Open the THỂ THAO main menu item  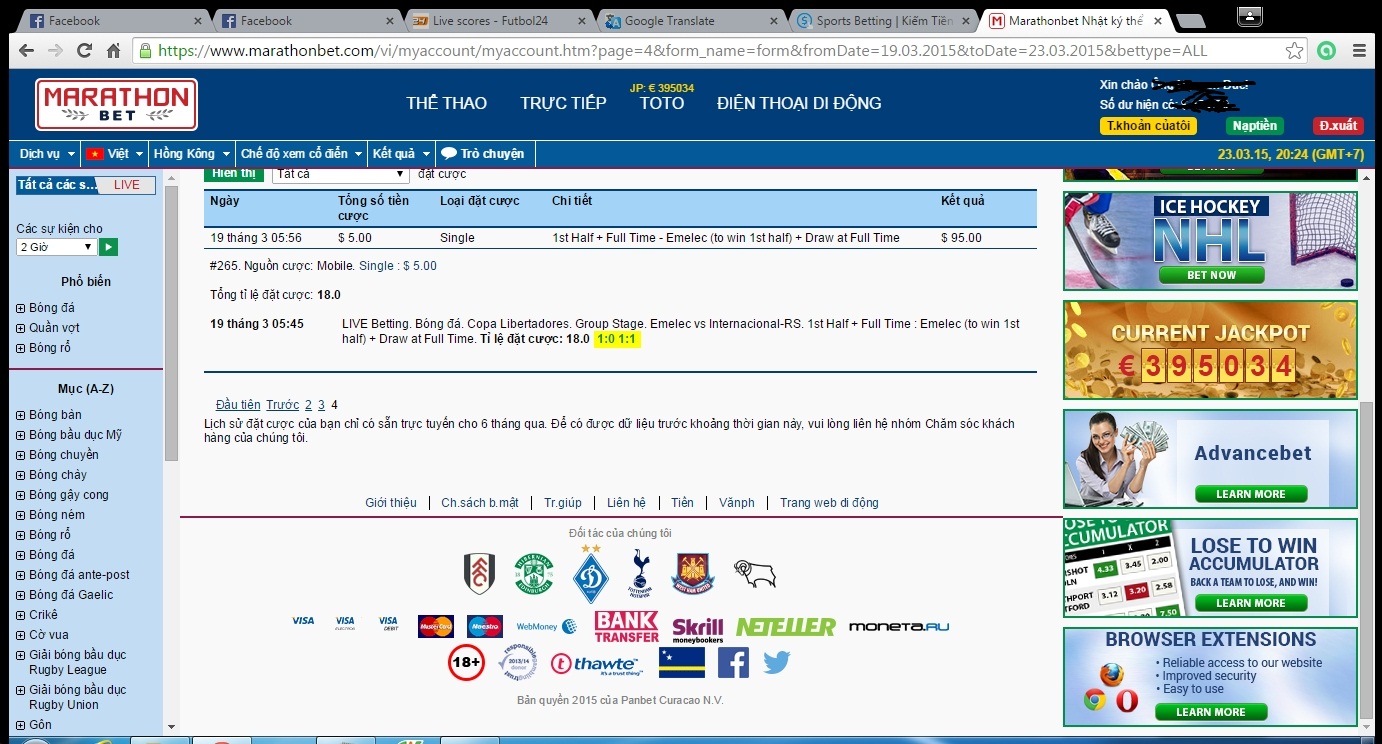click(446, 103)
